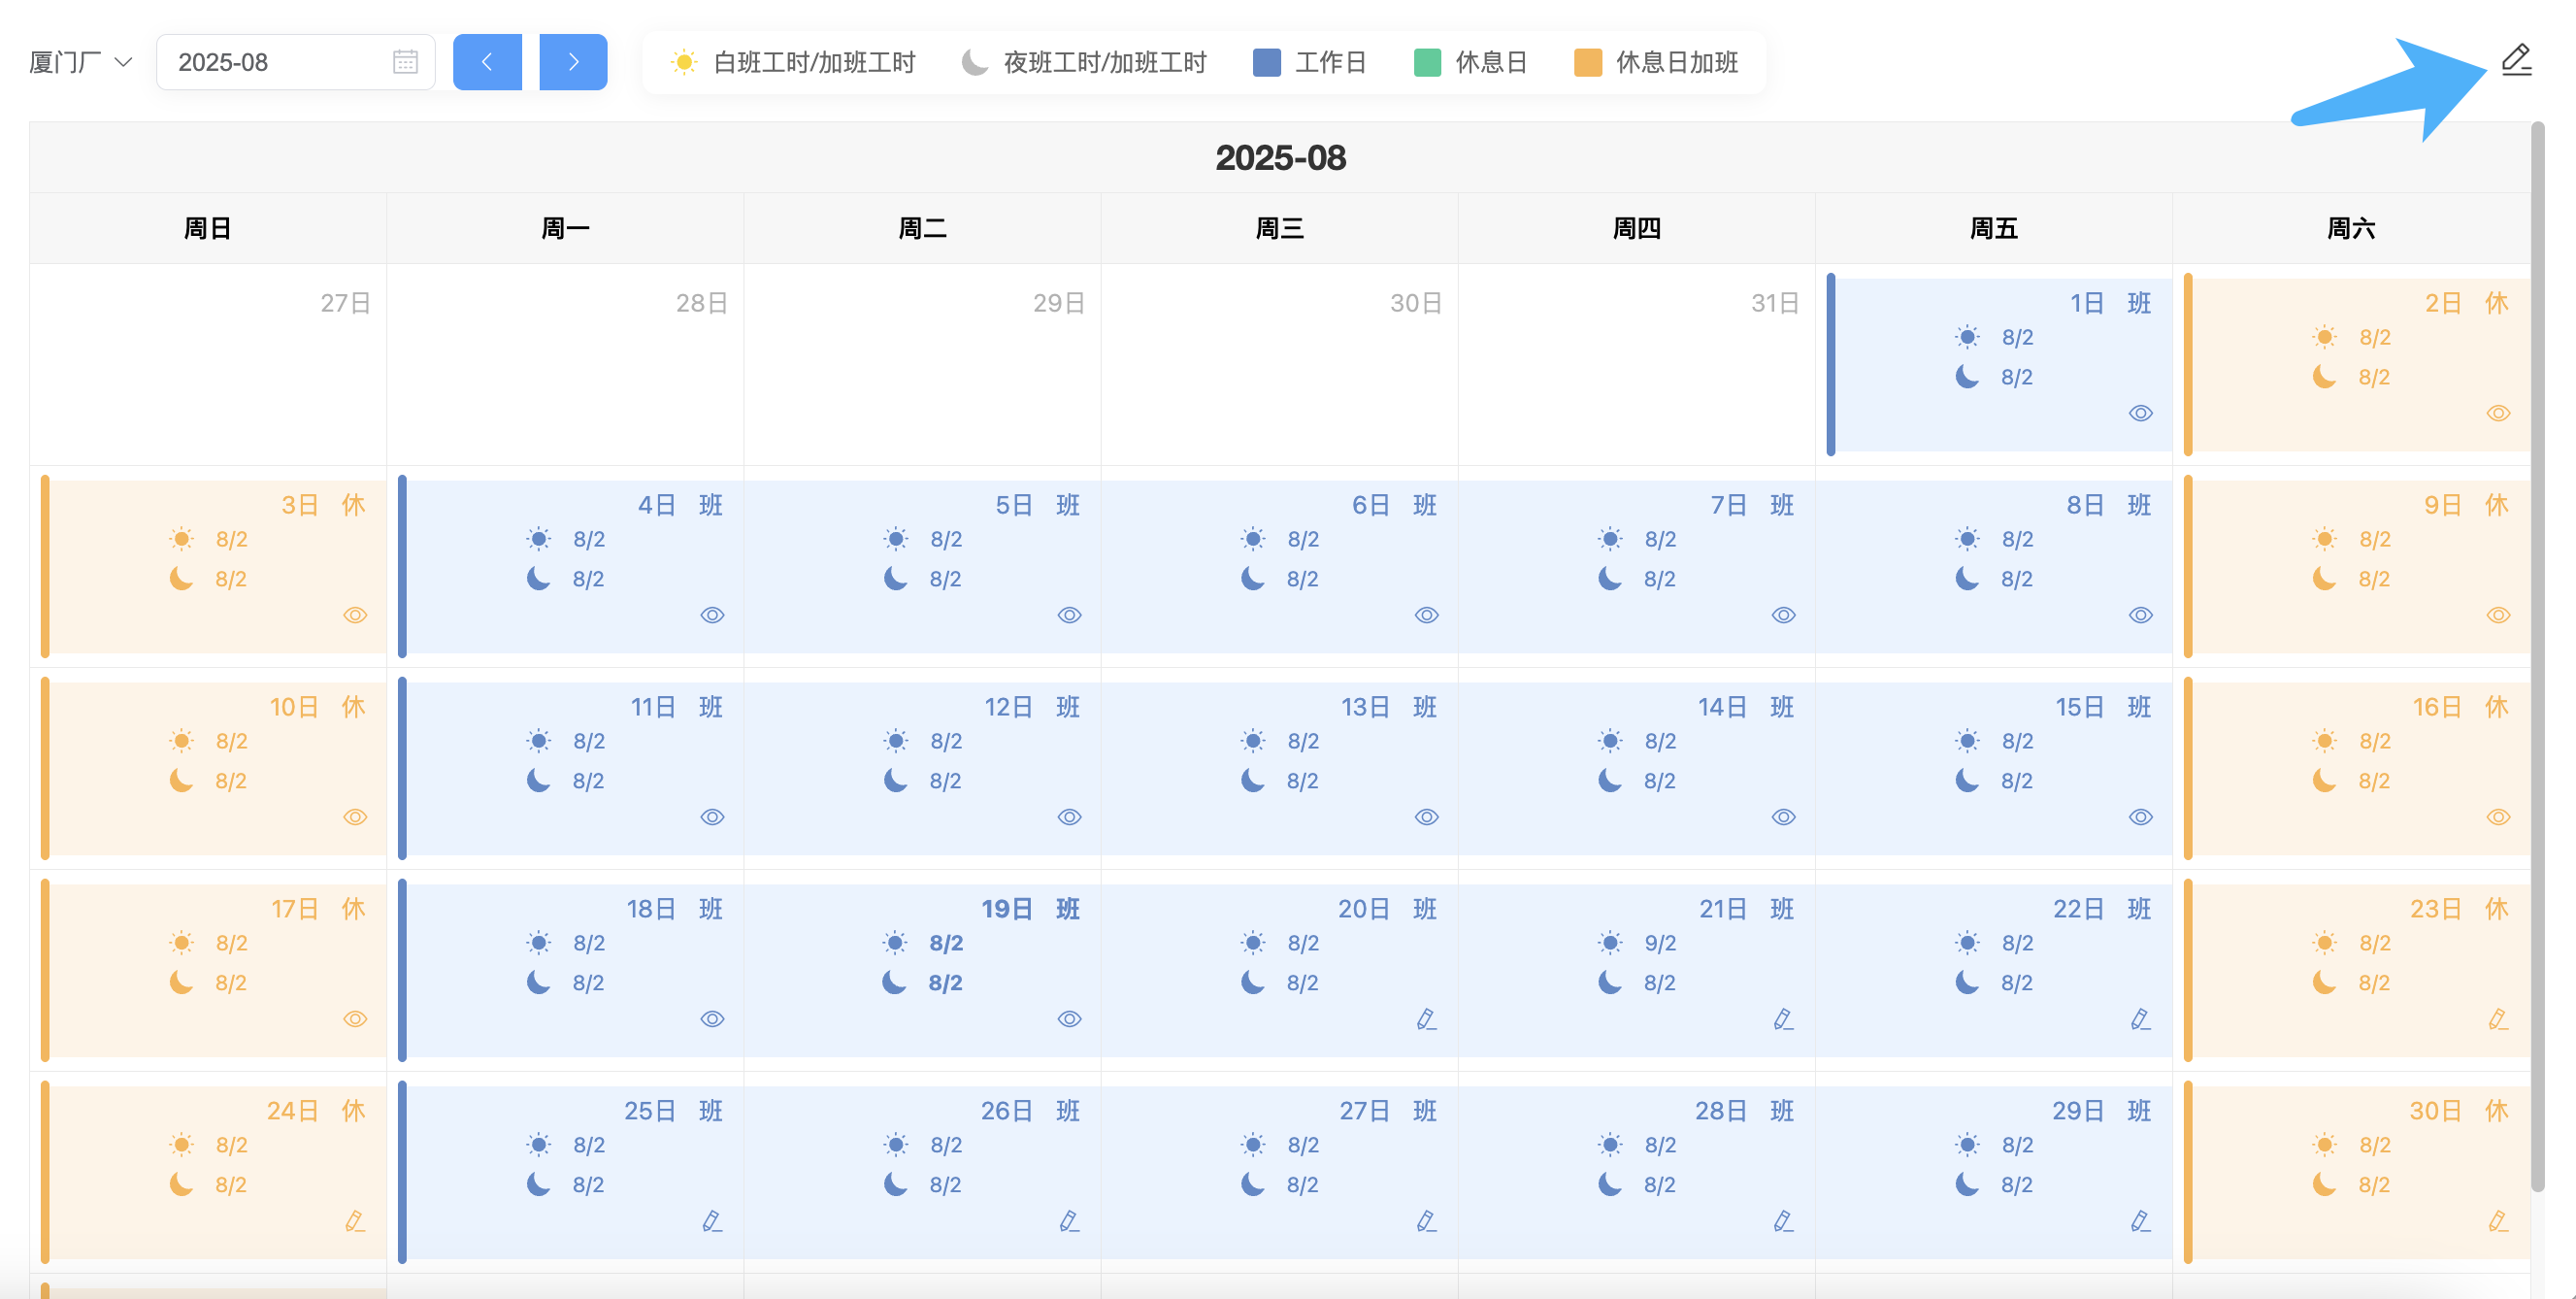
Task: Click the edit pencil on the 28日 cell
Action: click(x=1783, y=1221)
